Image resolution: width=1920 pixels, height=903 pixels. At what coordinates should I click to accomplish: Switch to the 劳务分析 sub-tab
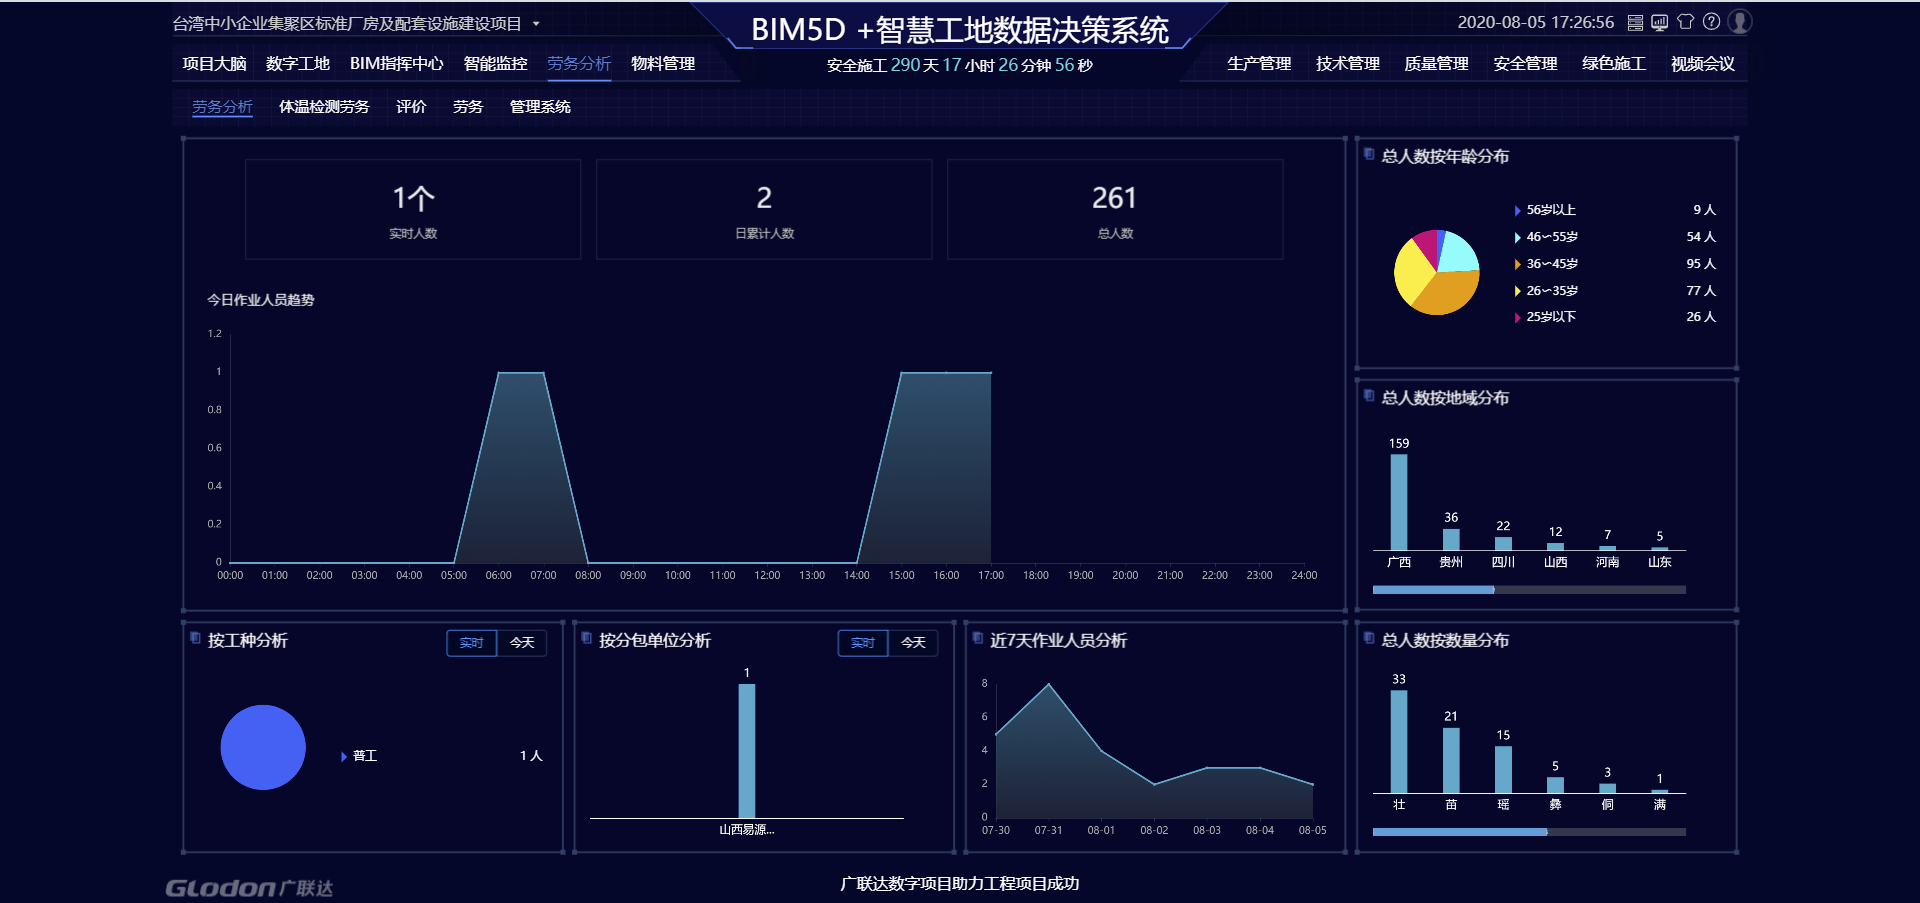pyautogui.click(x=222, y=107)
